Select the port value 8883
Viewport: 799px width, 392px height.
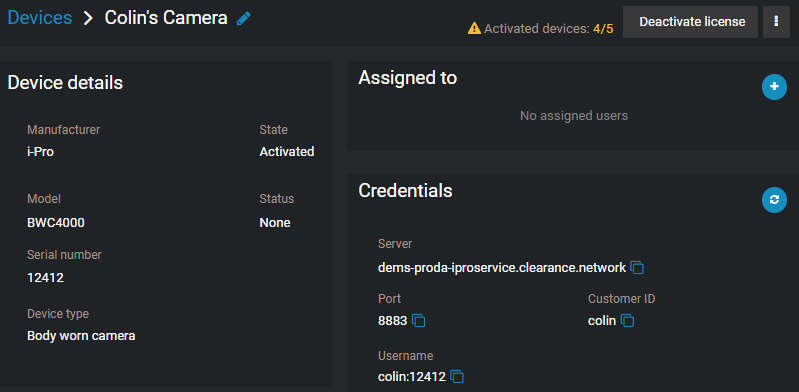coord(392,321)
